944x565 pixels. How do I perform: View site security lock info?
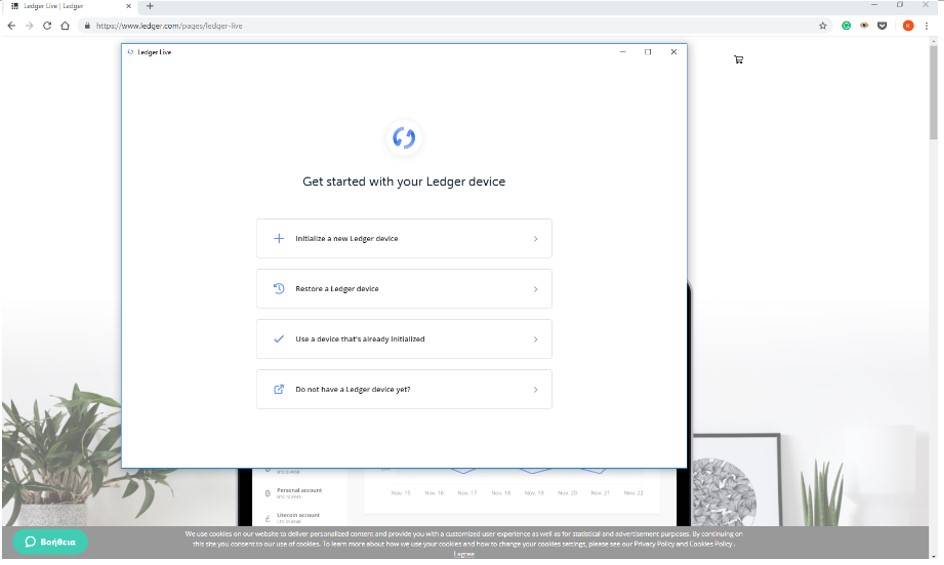pyautogui.click(x=87, y=26)
